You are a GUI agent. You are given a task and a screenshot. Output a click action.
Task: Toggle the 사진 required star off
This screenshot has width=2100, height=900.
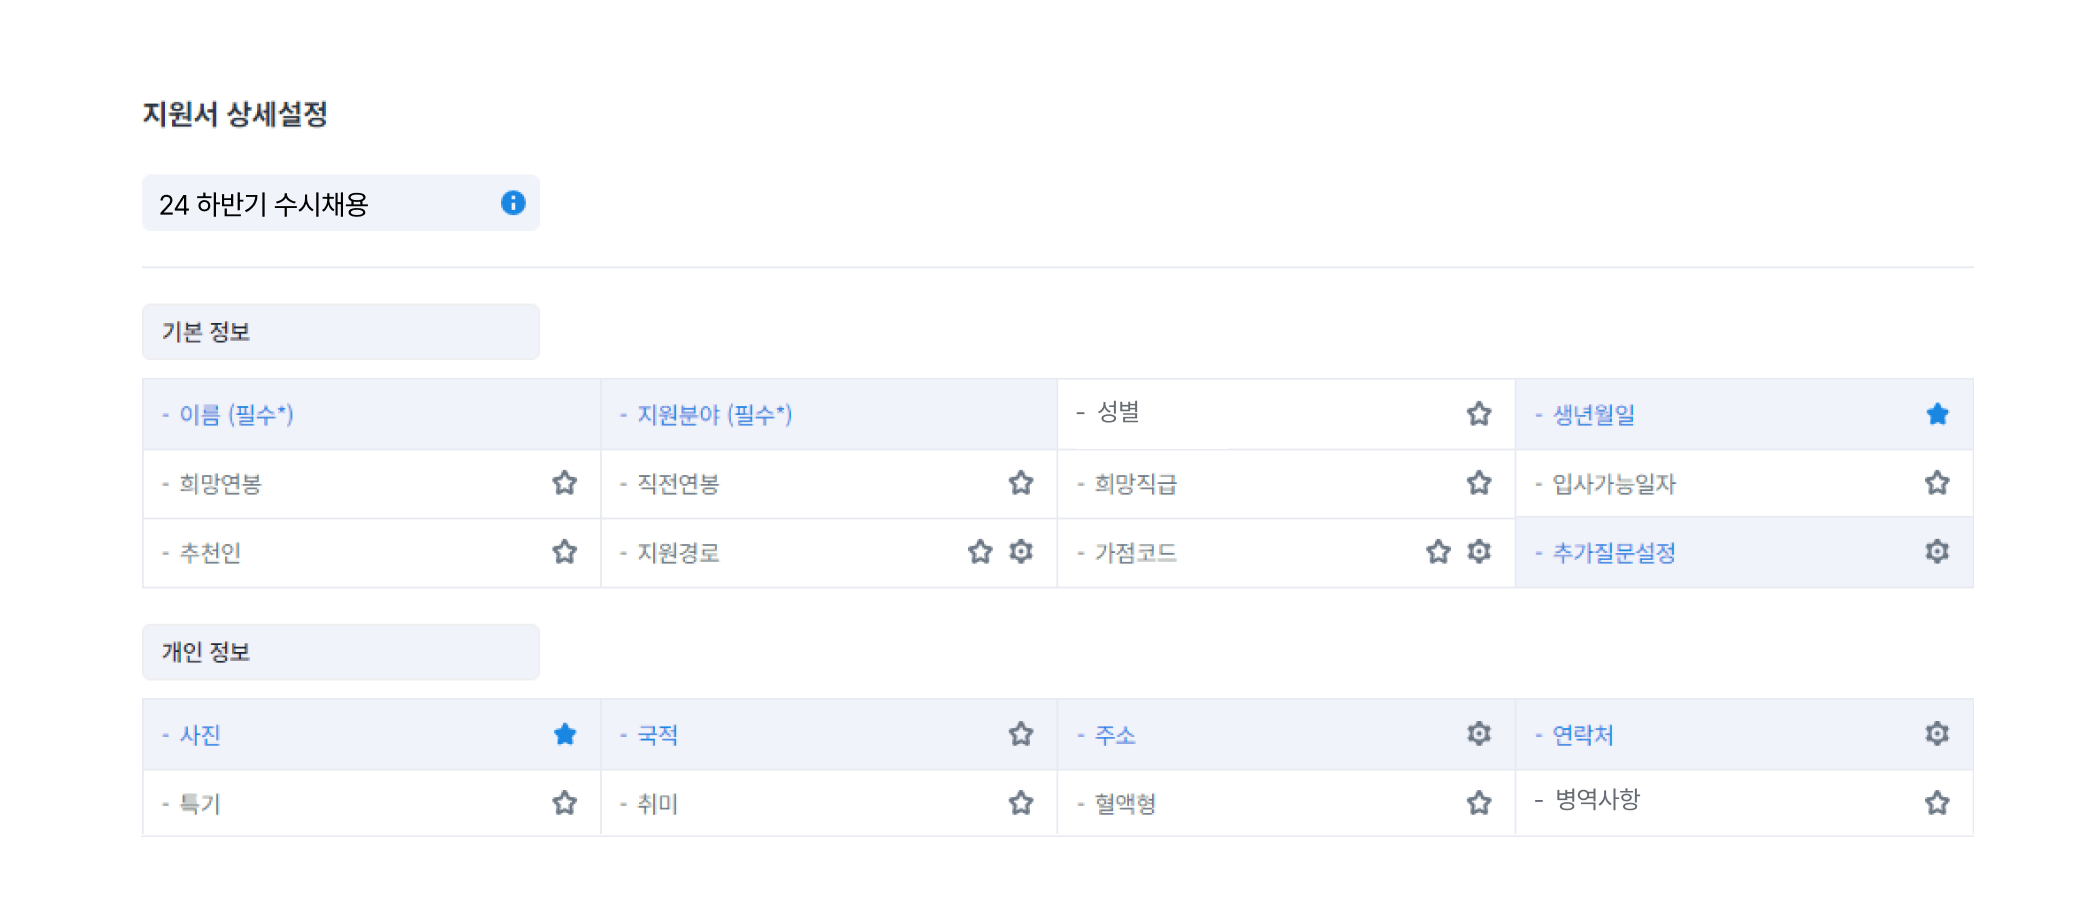(565, 734)
